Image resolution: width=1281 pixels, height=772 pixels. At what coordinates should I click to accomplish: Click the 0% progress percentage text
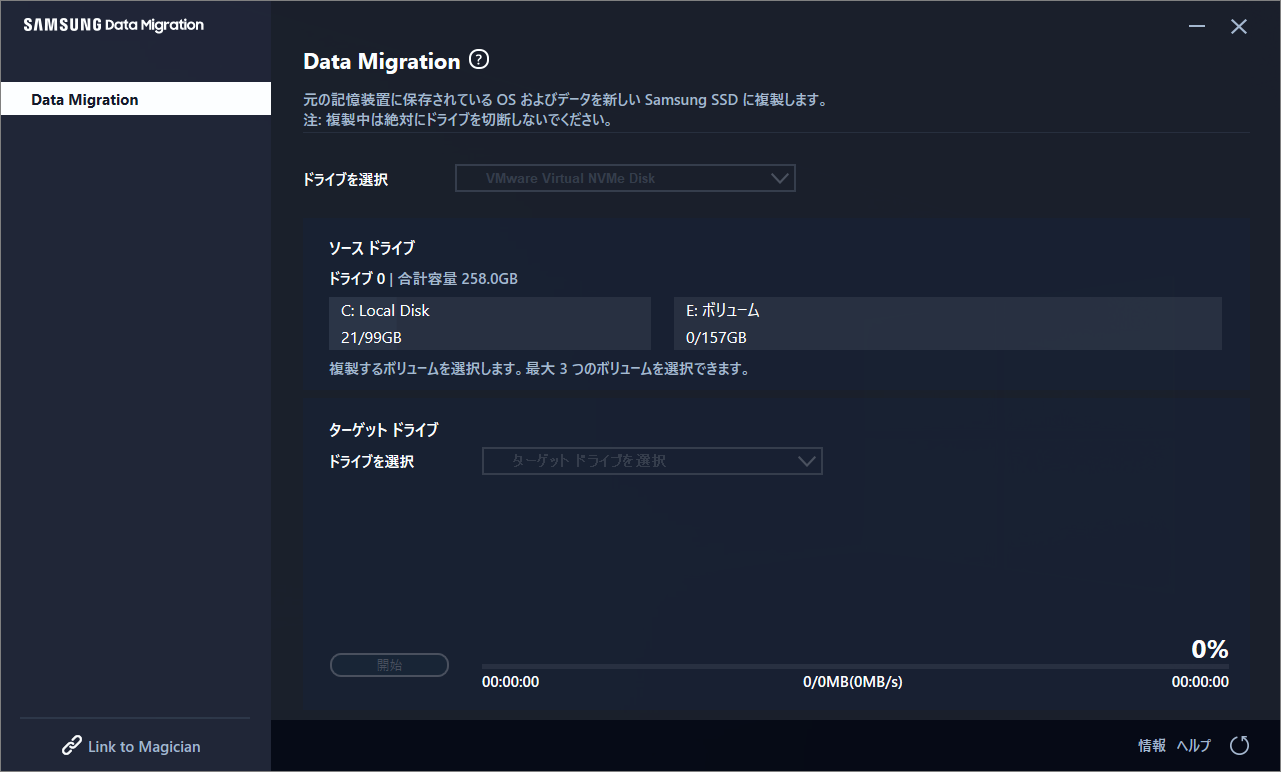pyautogui.click(x=1210, y=649)
